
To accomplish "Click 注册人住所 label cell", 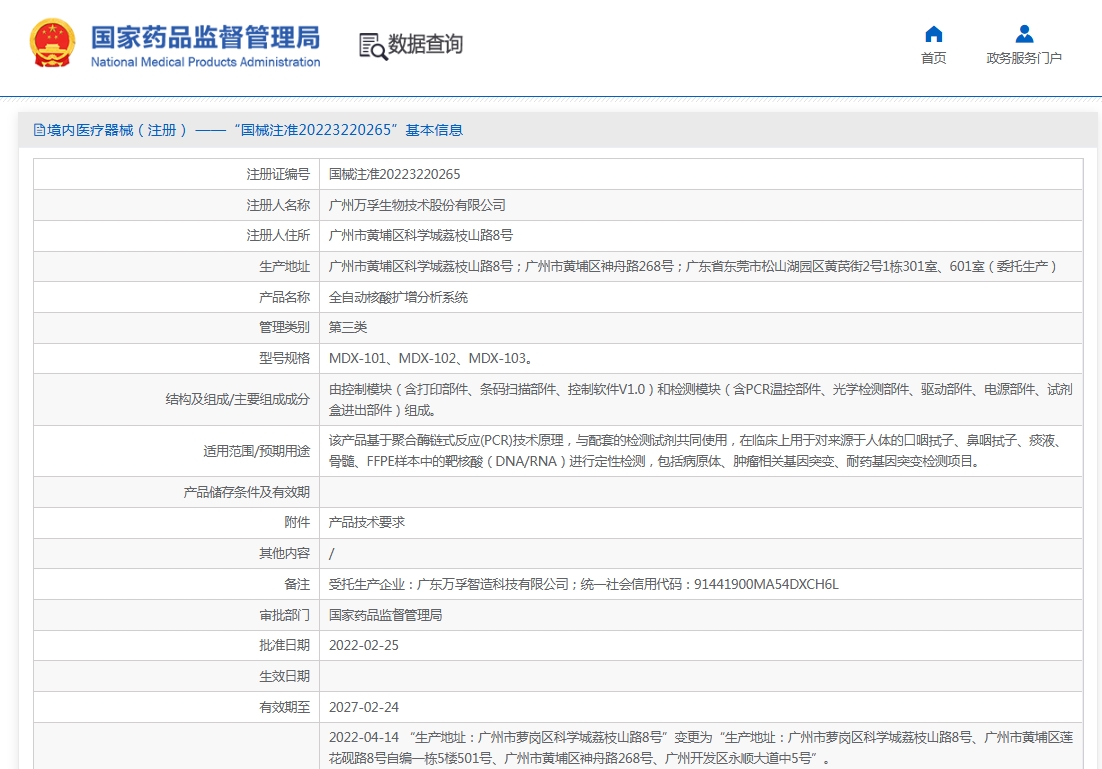I will click(x=176, y=235).
